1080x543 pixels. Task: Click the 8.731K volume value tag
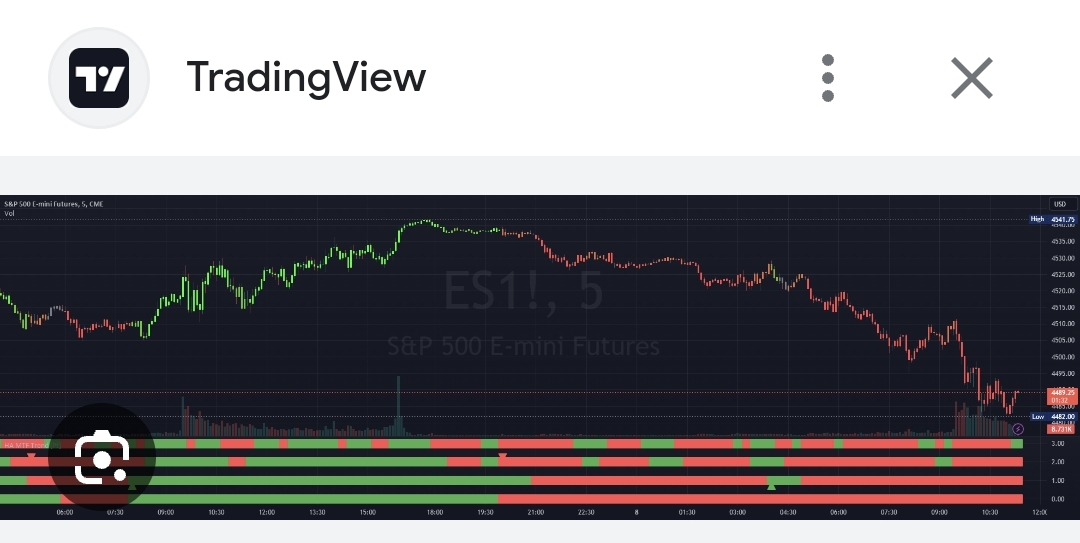coord(1060,429)
